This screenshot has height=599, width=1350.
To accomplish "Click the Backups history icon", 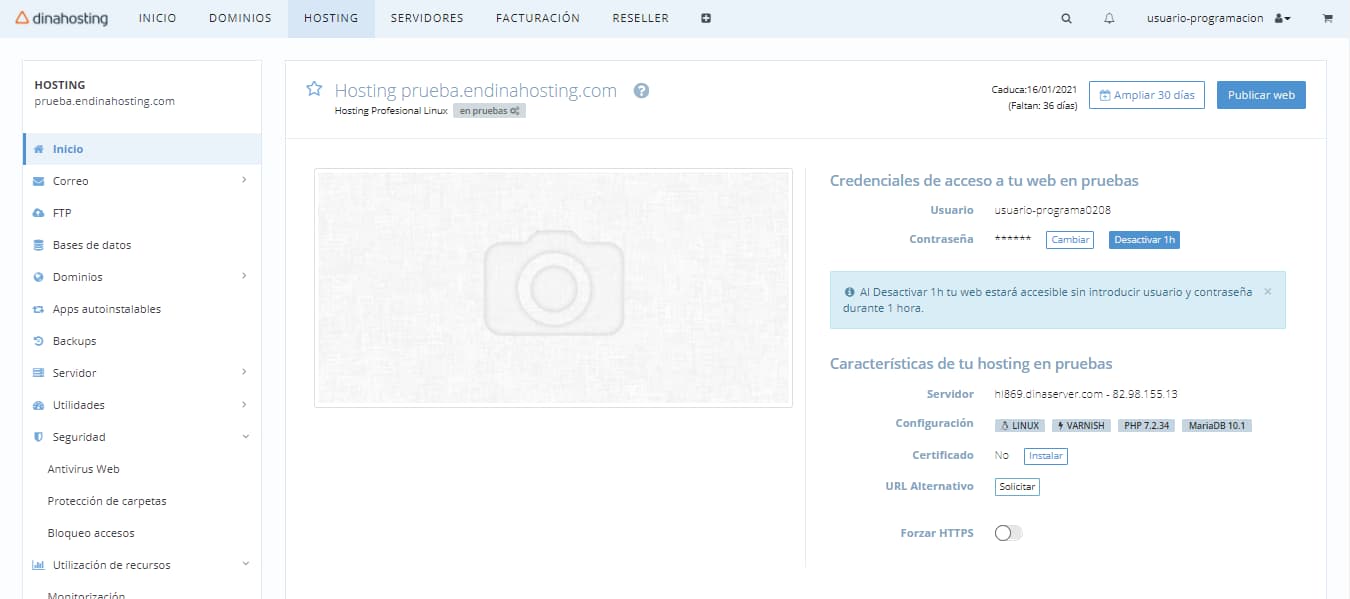I will point(38,341).
